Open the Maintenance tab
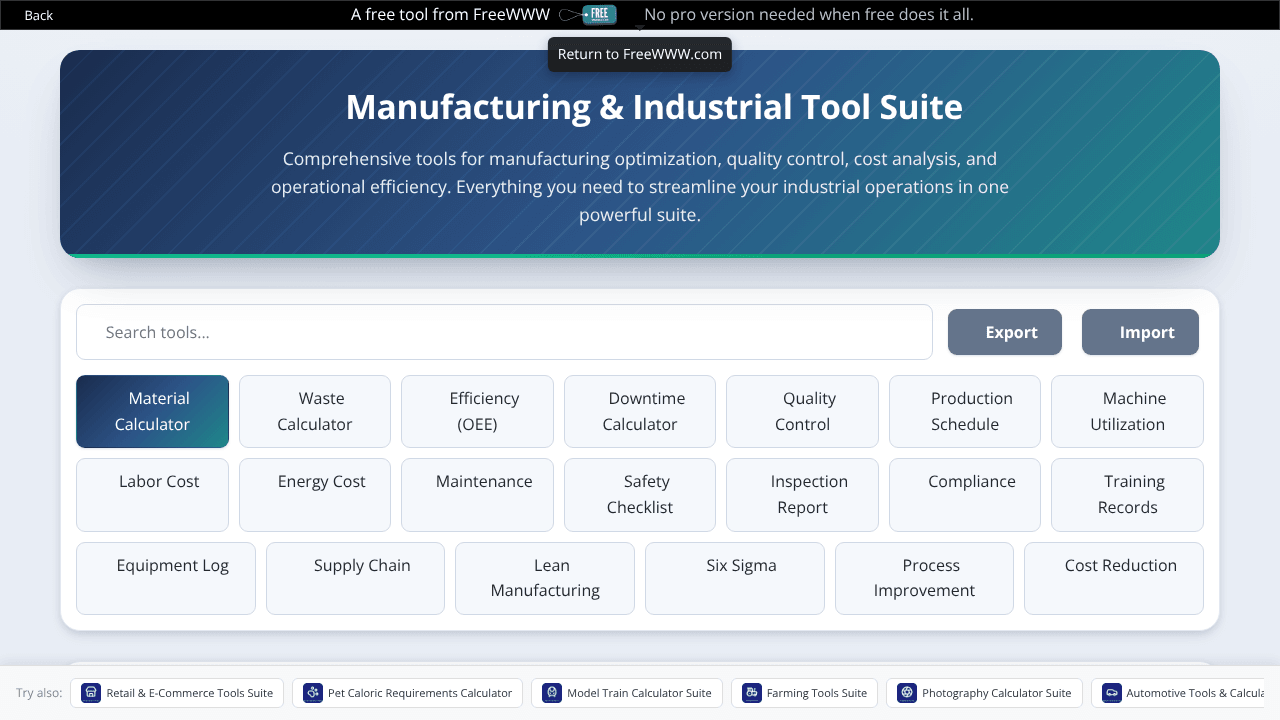The height and width of the screenshot is (720, 1280). point(477,495)
